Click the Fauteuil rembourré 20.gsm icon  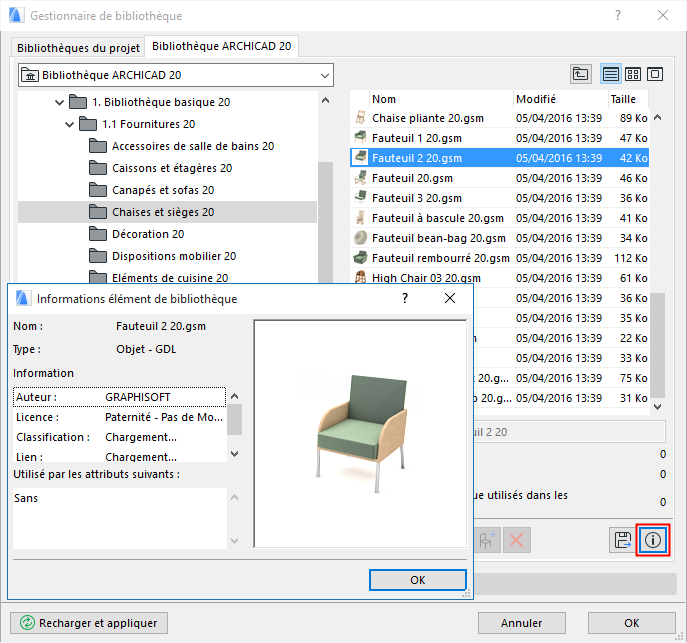coord(360,258)
